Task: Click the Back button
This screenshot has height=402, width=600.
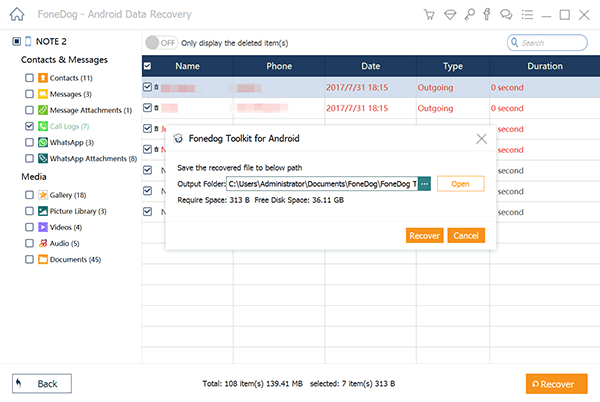Action: 42,384
